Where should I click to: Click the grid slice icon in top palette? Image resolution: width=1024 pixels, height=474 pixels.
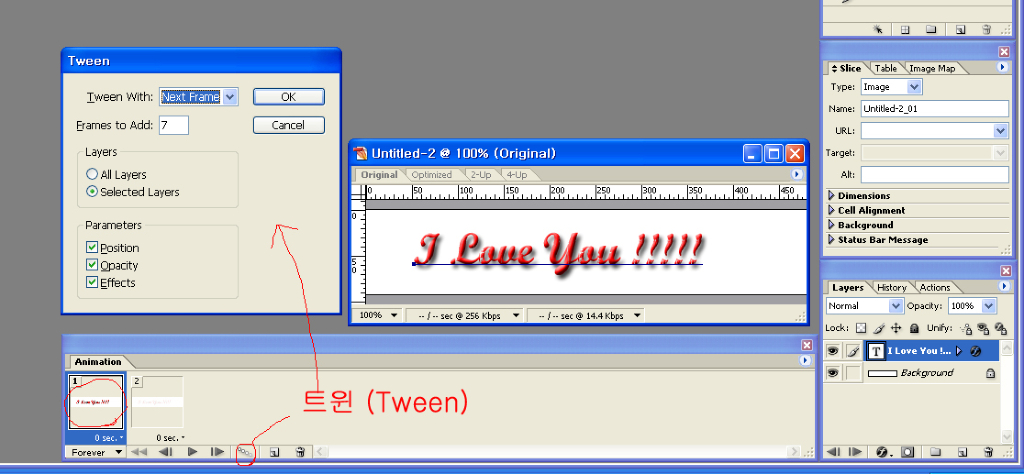tap(905, 29)
